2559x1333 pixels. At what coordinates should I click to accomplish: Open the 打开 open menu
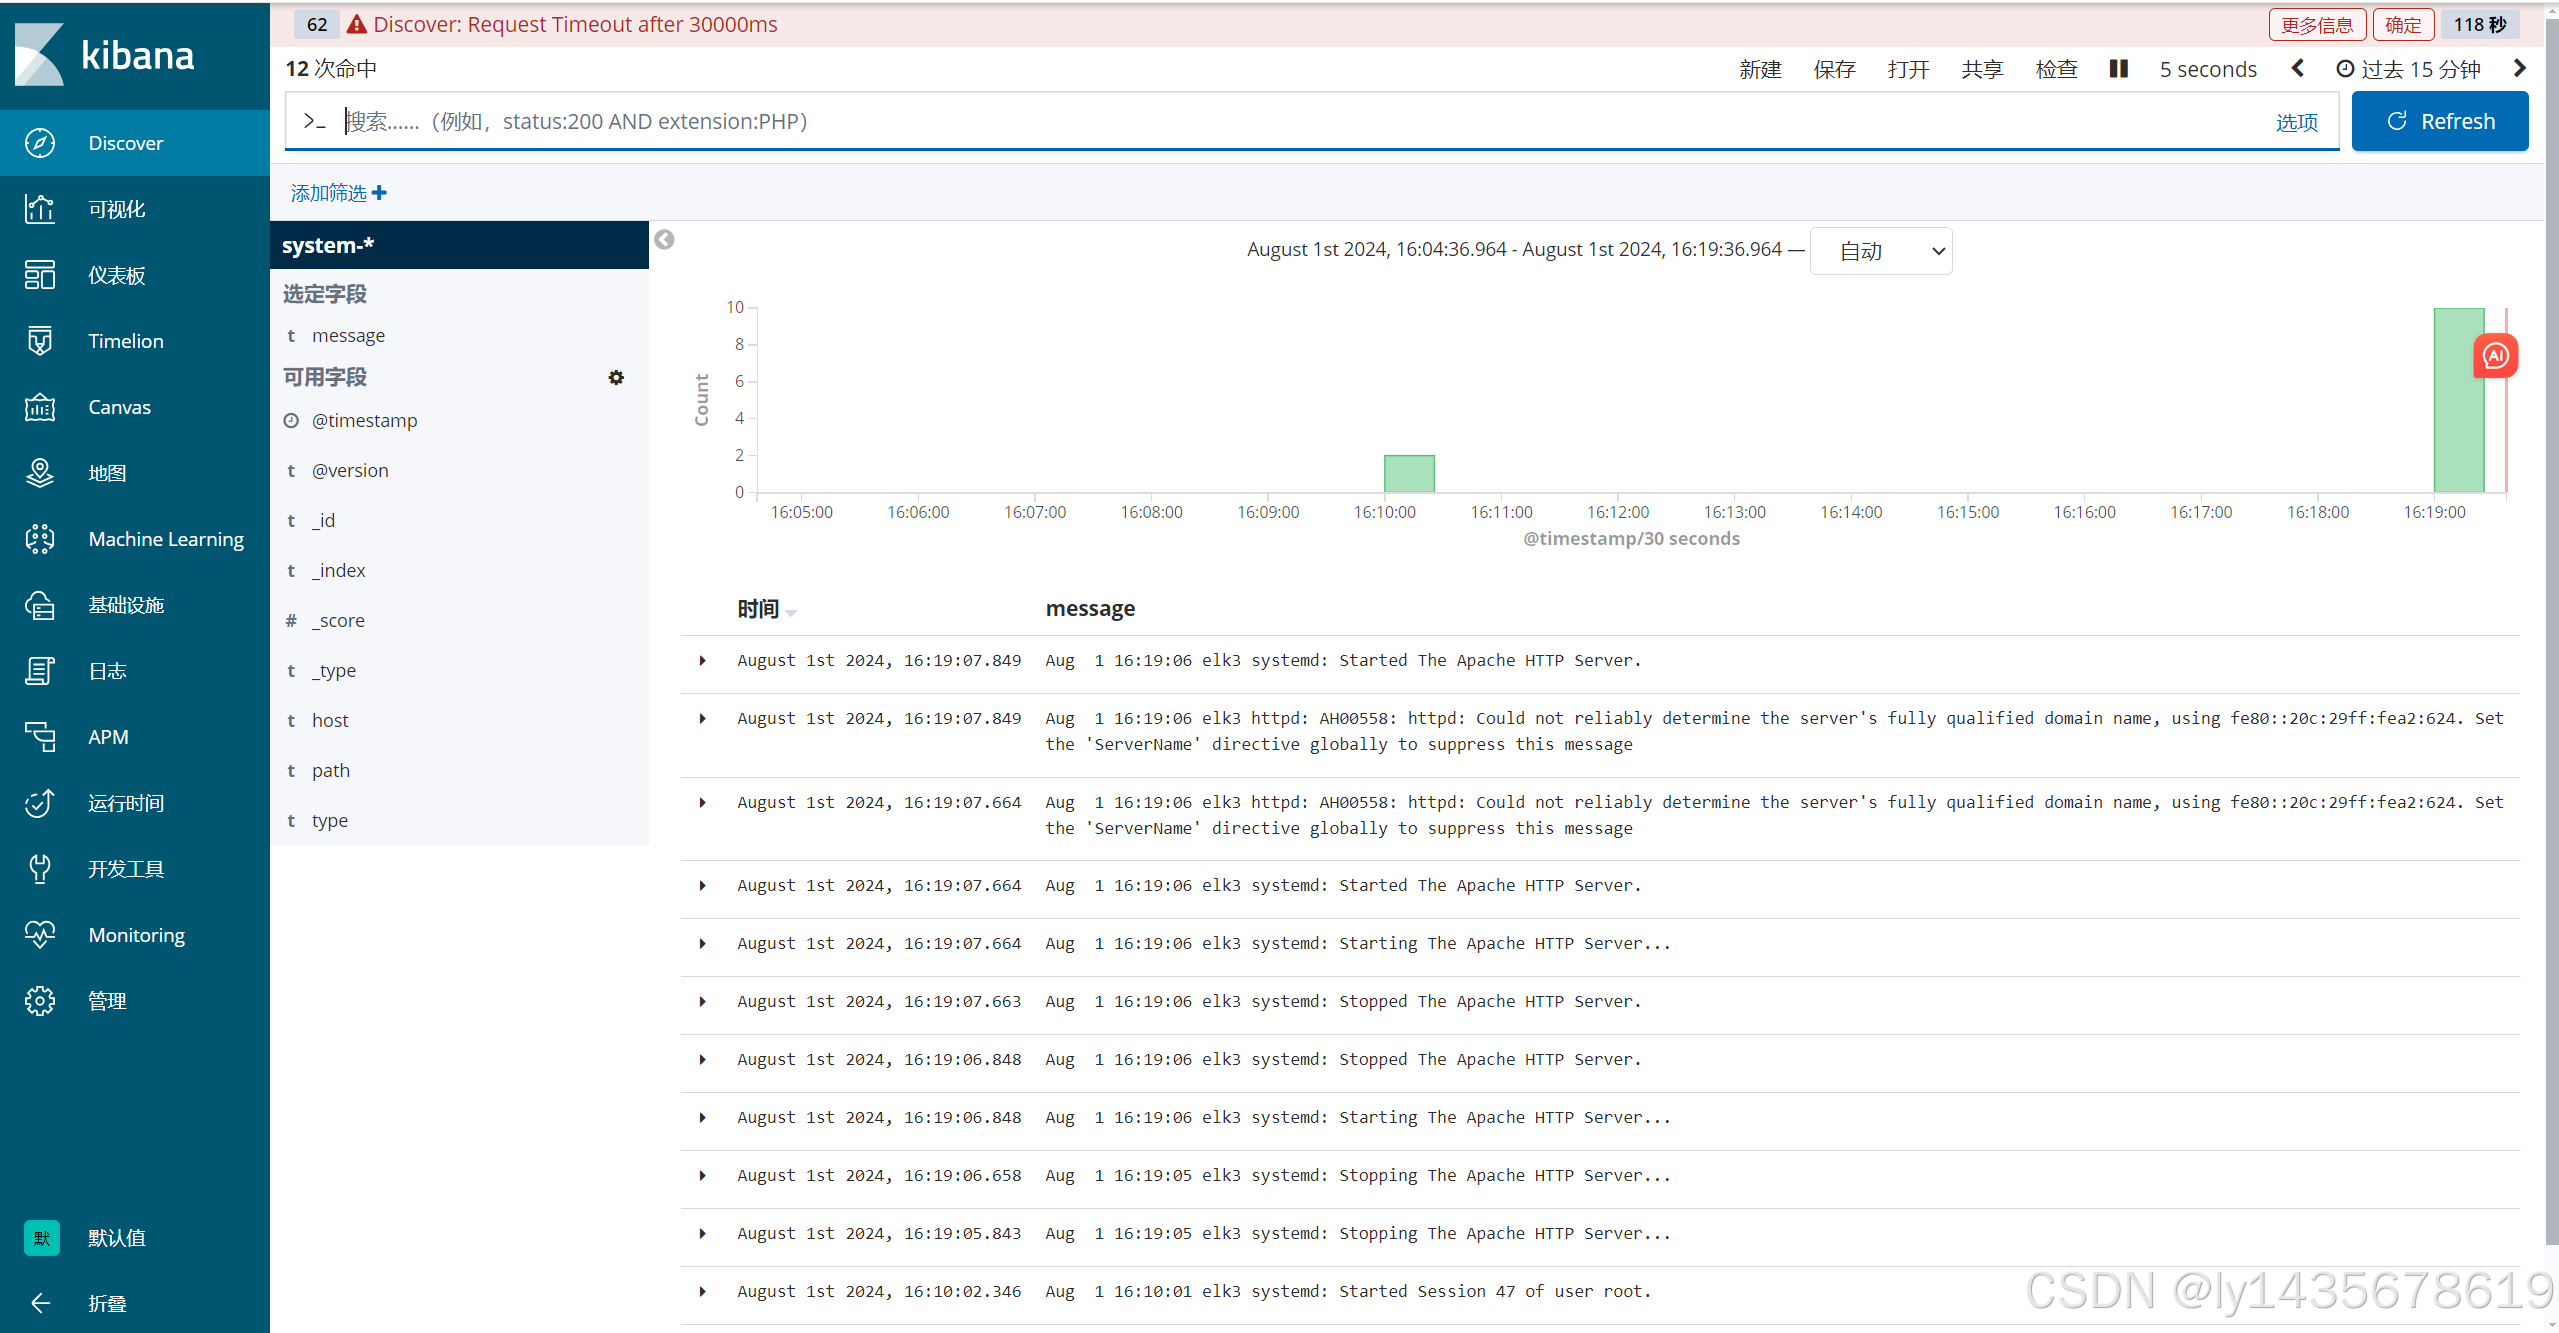[1908, 69]
